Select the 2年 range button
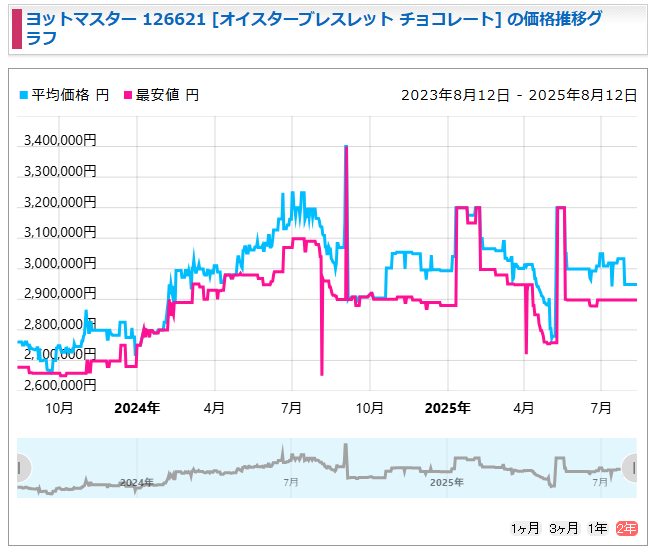The image size is (658, 552). click(626, 528)
